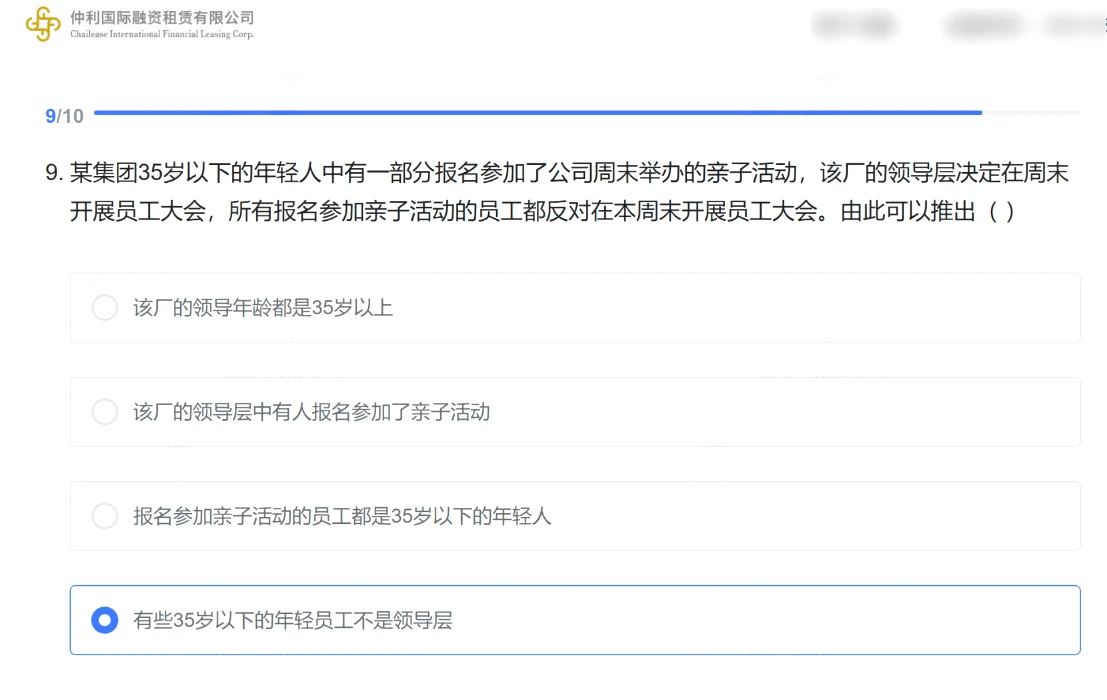Image resolution: width=1107 pixels, height=700 pixels.
Task: Click the option text 该厂的领导年龄都是35岁以上
Action: click(x=263, y=308)
